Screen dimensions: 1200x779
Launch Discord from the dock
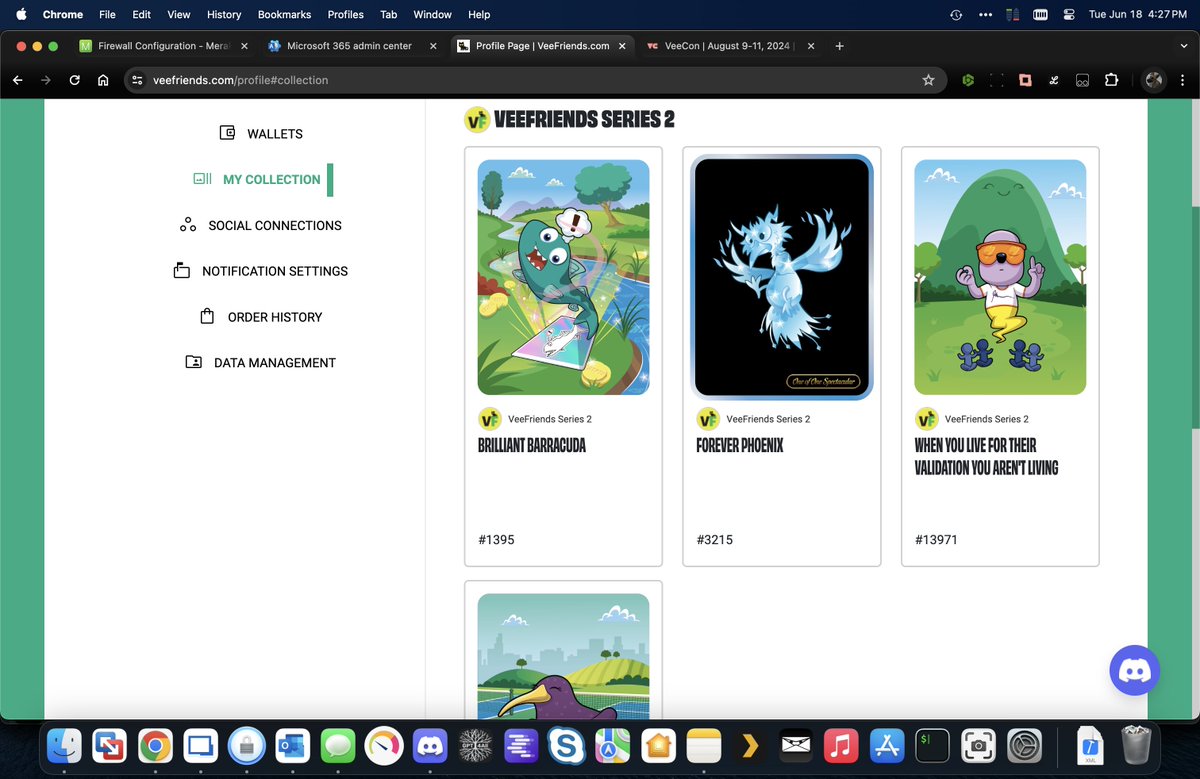[x=431, y=746]
